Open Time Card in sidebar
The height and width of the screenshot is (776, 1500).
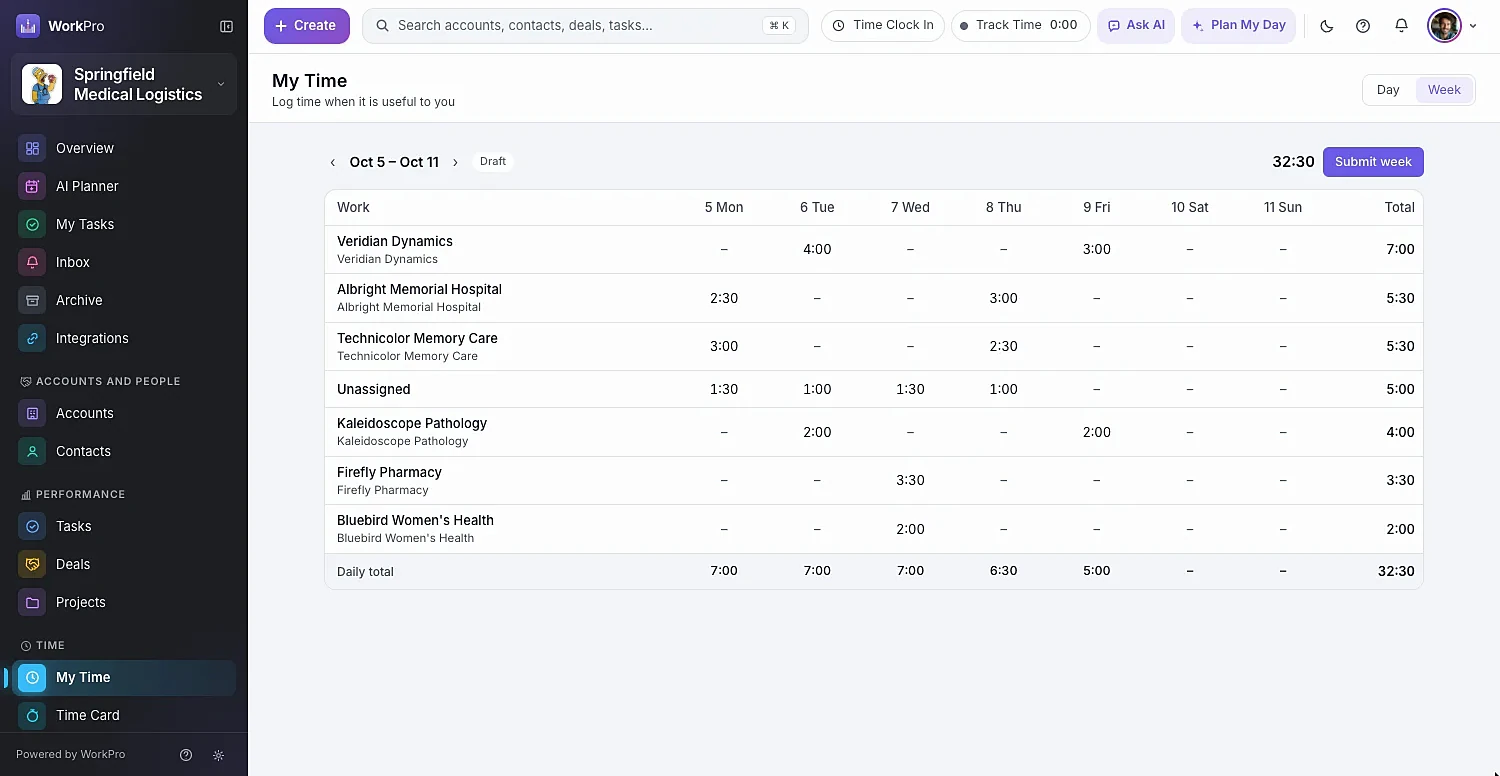tap(125, 715)
